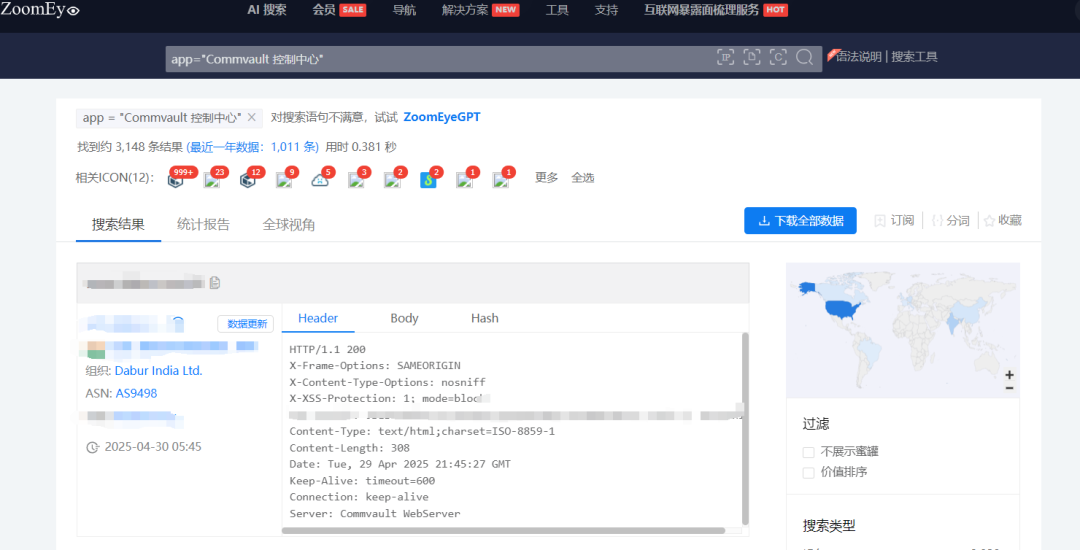Select related icon with 23 badge

tap(212, 180)
